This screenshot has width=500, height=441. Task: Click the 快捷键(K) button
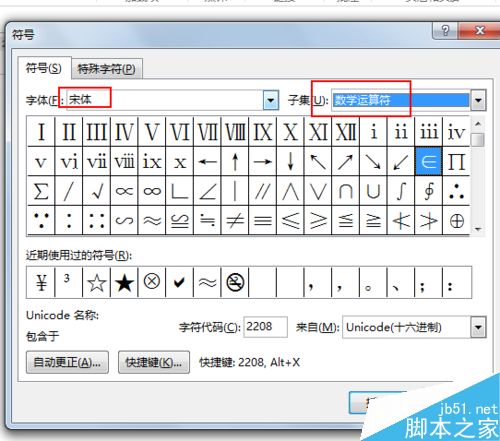click(x=154, y=362)
